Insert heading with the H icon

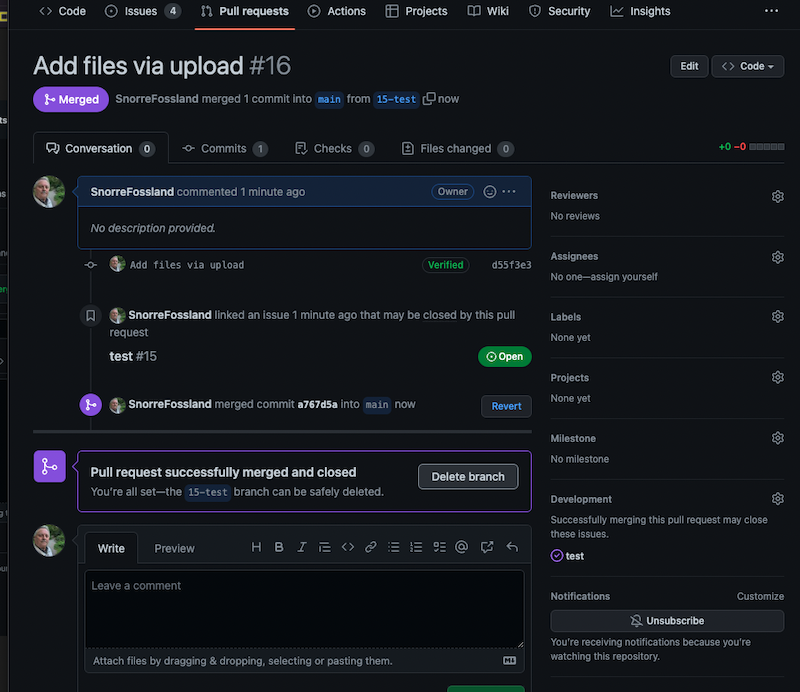click(256, 547)
